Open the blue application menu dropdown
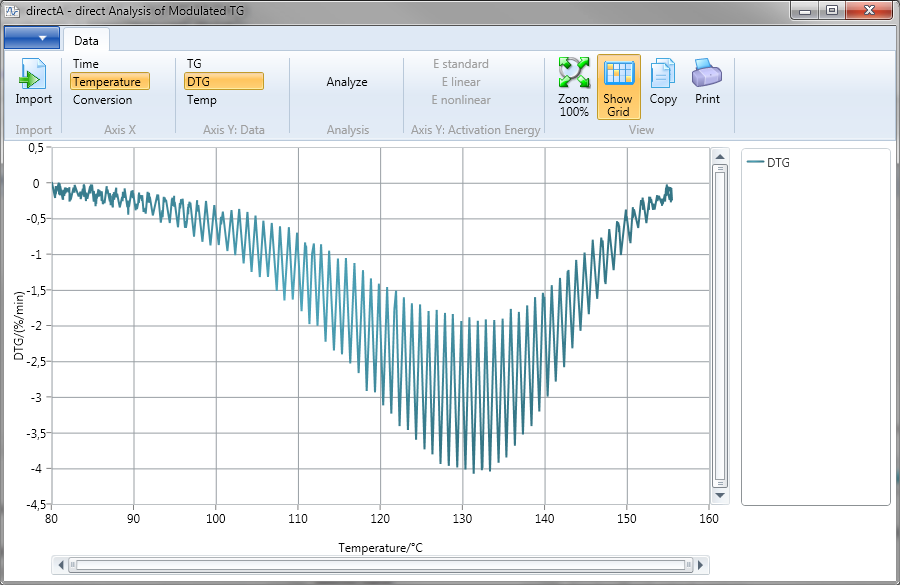 coord(32,38)
